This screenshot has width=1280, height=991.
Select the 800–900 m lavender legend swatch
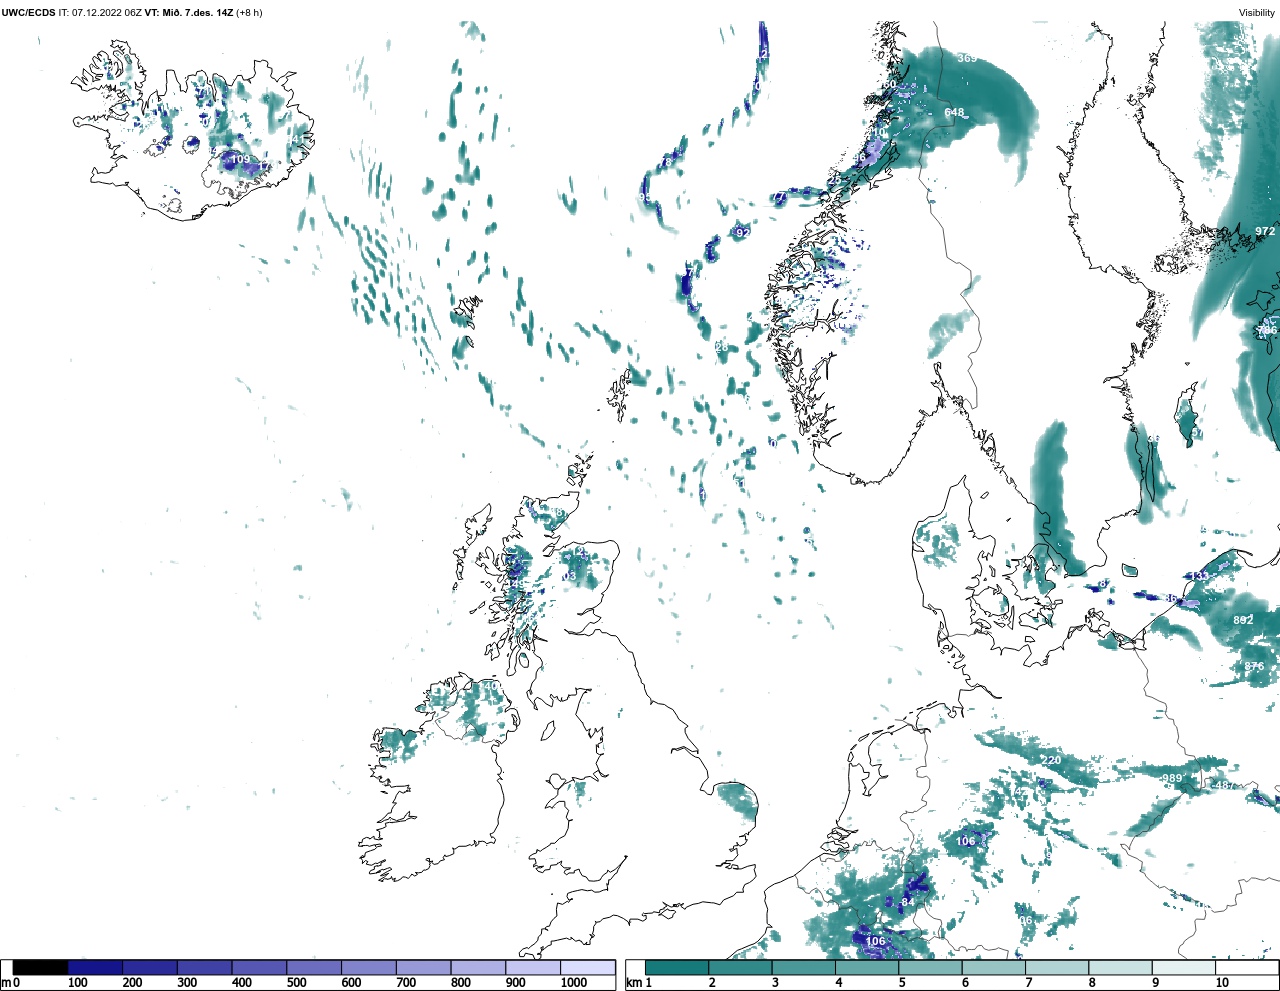click(x=478, y=967)
